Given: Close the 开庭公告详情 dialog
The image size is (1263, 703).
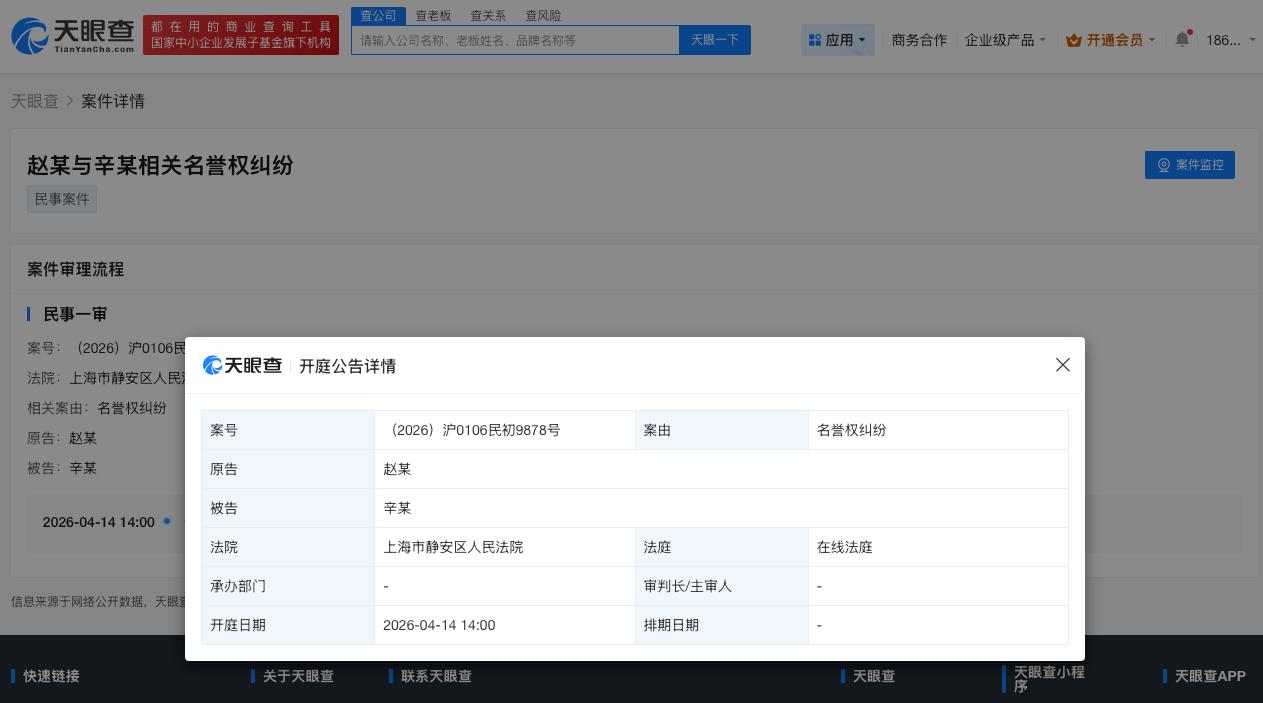Looking at the screenshot, I should pos(1063,365).
